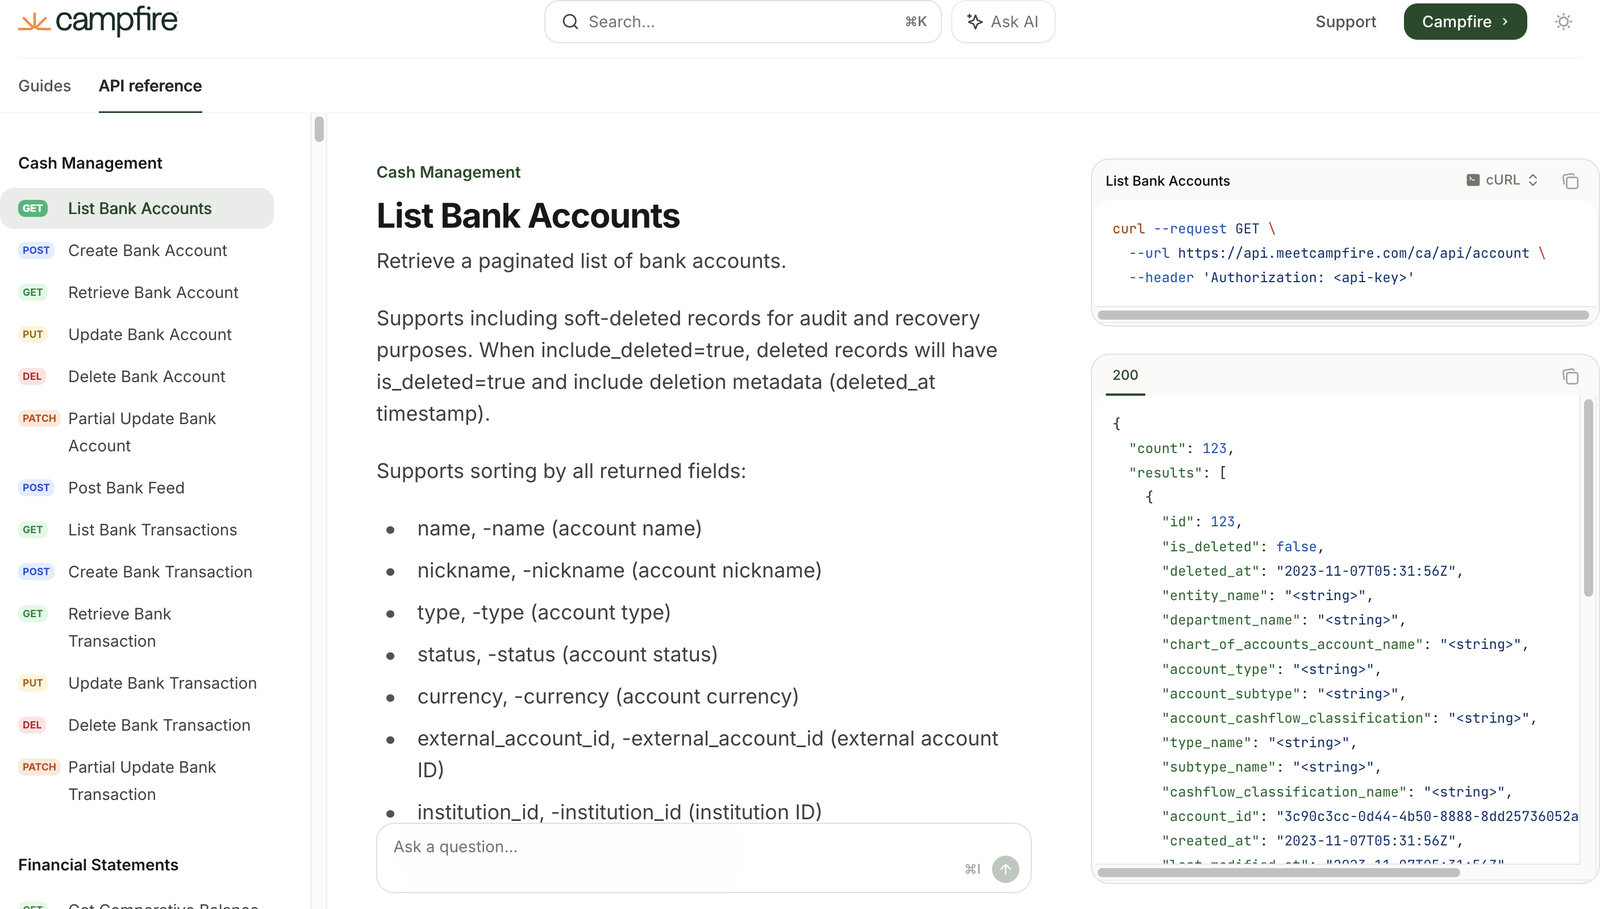Toggle the light/dark theme sun icon
Viewport: 1600px width, 909px height.
1564,22
